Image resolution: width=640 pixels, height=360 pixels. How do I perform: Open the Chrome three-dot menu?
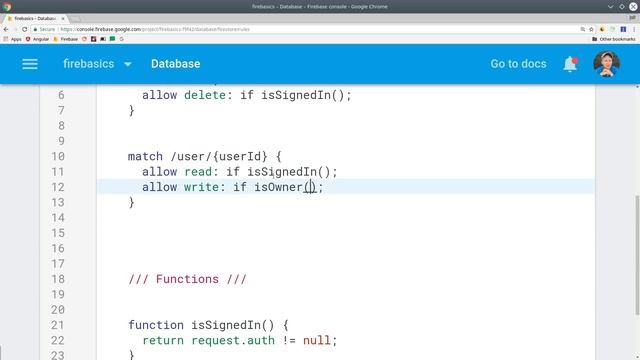click(634, 29)
